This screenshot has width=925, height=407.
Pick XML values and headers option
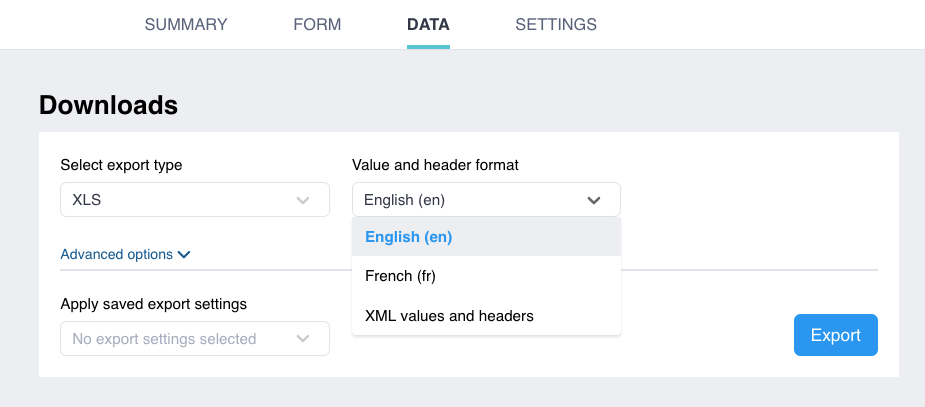pos(449,316)
